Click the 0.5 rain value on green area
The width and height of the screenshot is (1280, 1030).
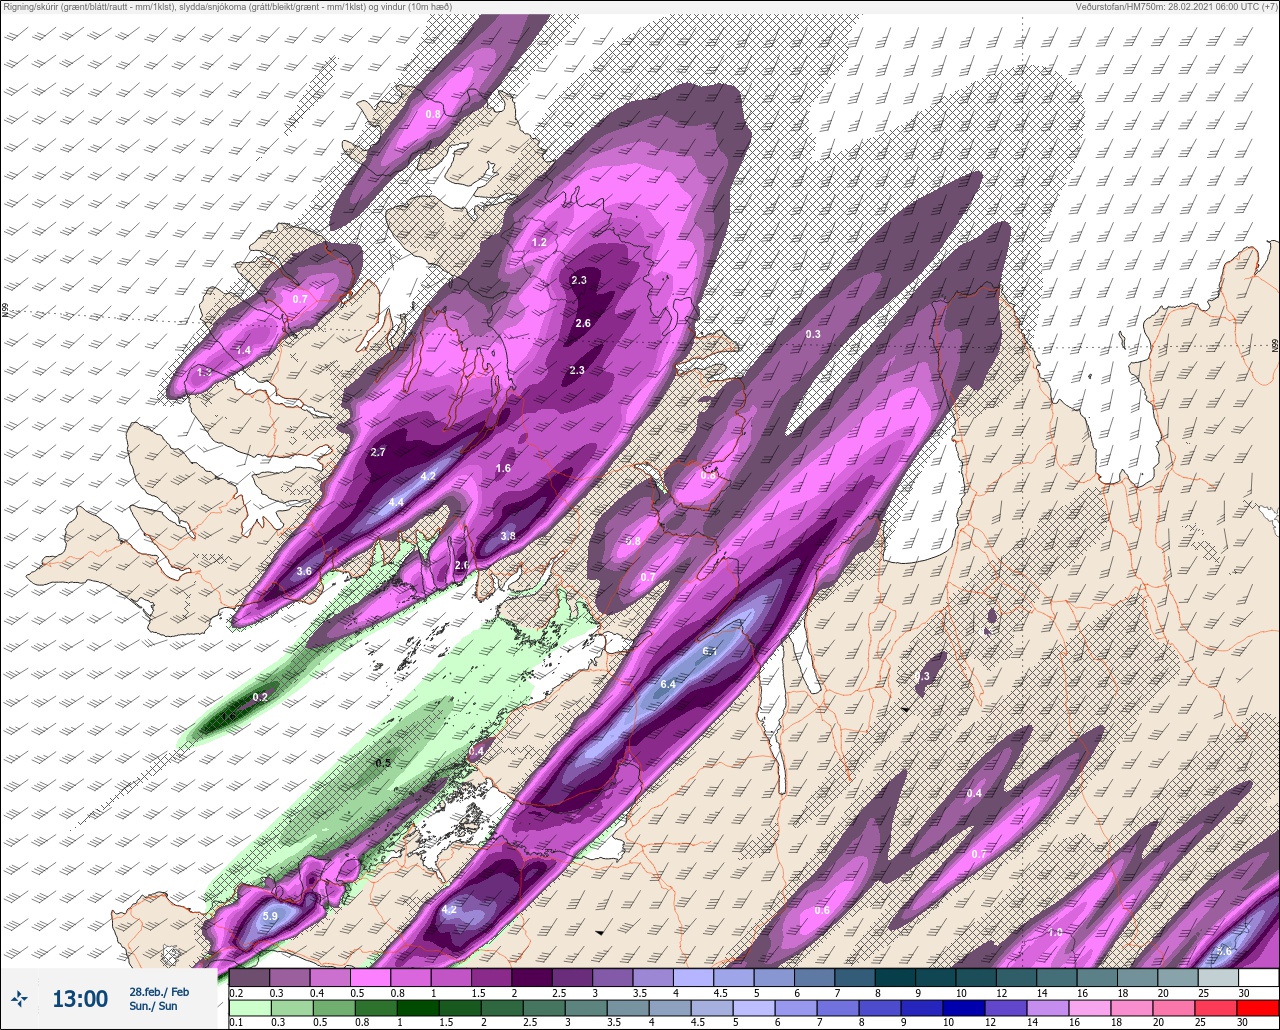click(382, 763)
